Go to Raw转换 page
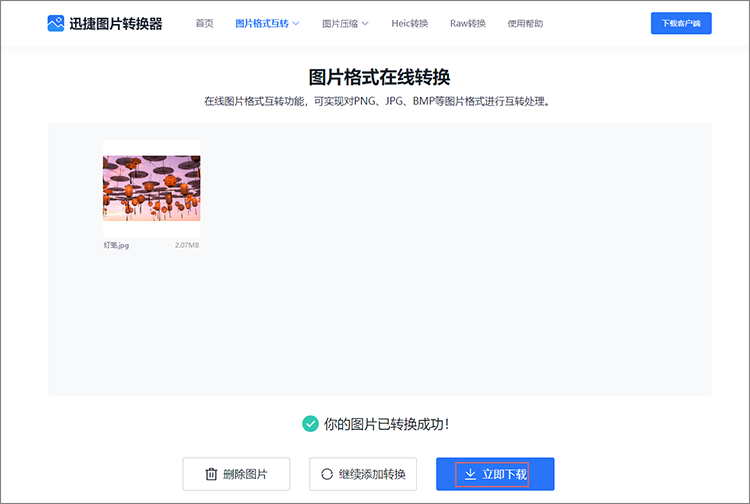Viewport: 750px width, 504px height. coord(467,23)
